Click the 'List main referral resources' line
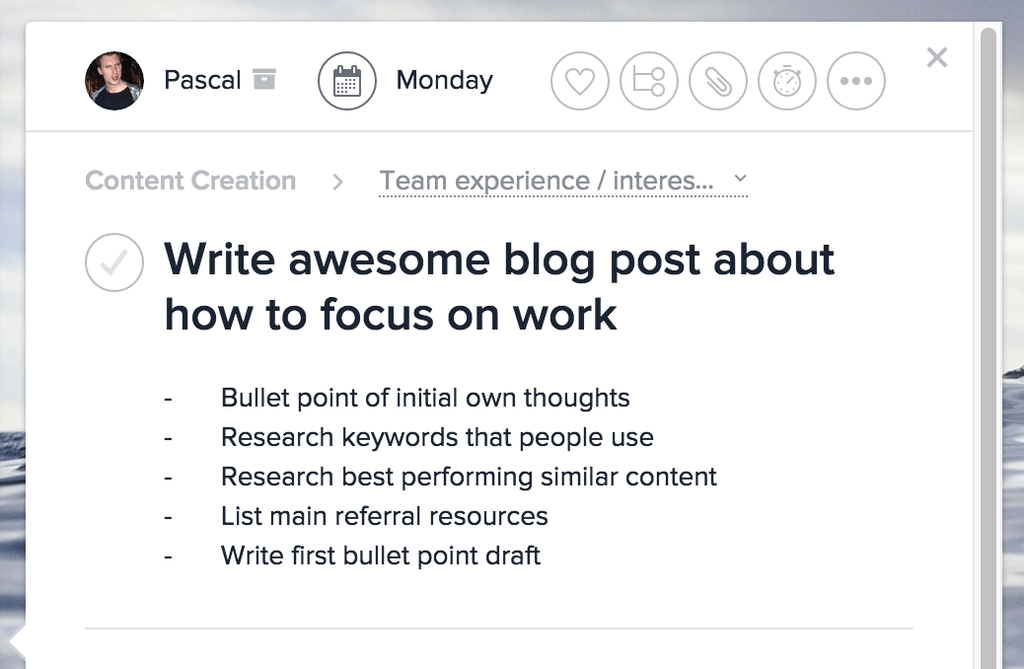The width and height of the screenshot is (1024, 669). click(x=384, y=516)
